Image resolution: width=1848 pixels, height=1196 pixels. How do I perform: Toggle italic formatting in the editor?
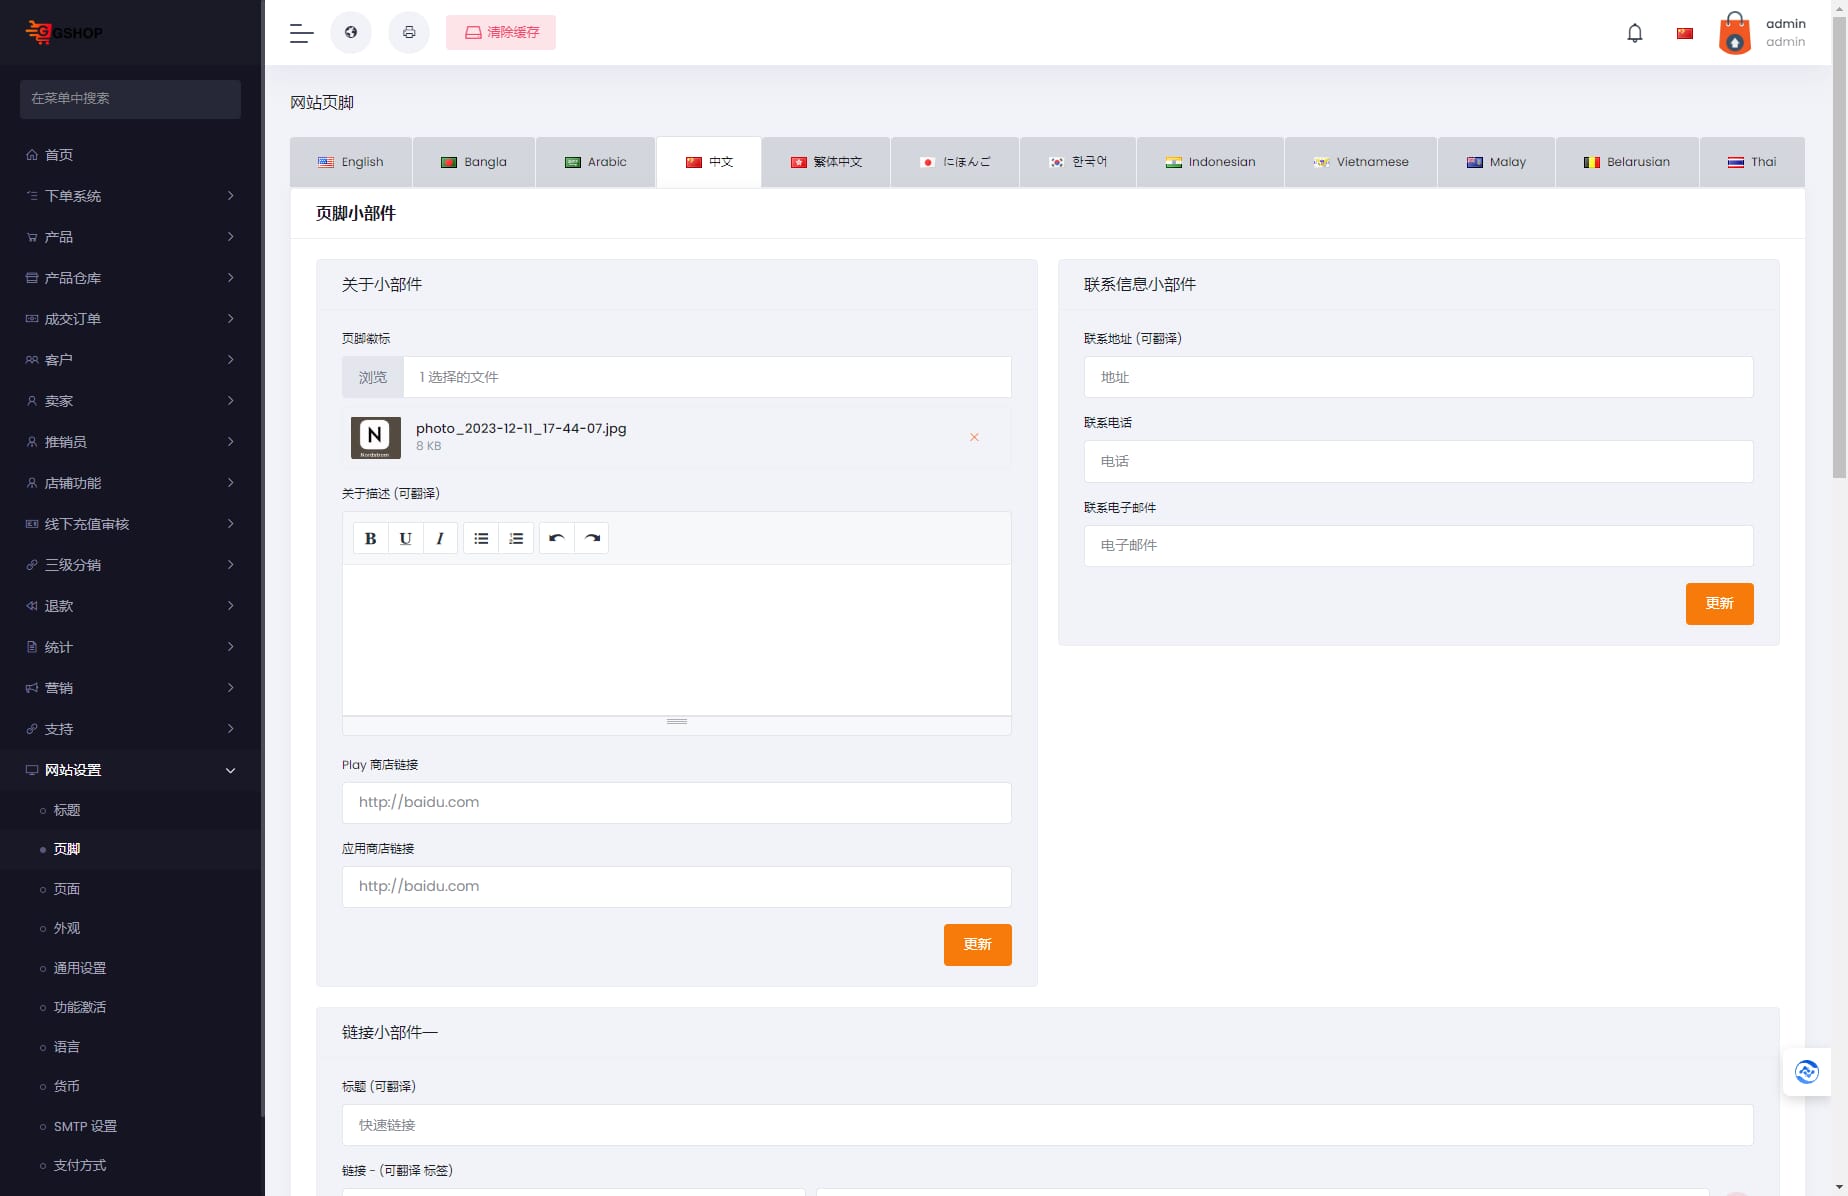pyautogui.click(x=440, y=538)
